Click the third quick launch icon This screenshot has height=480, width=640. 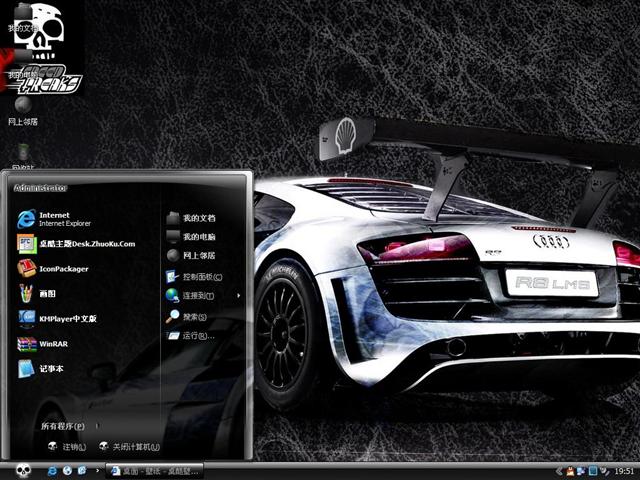click(x=82, y=471)
